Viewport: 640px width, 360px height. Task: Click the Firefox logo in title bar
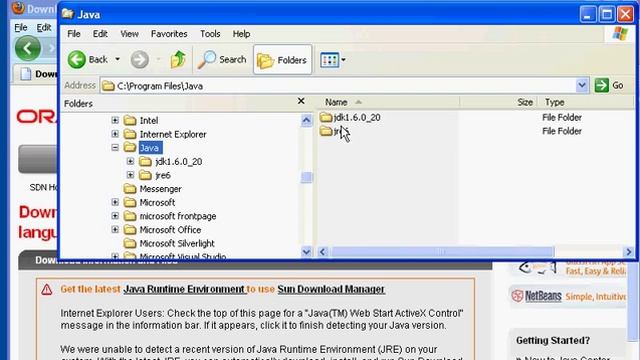(x=18, y=8)
